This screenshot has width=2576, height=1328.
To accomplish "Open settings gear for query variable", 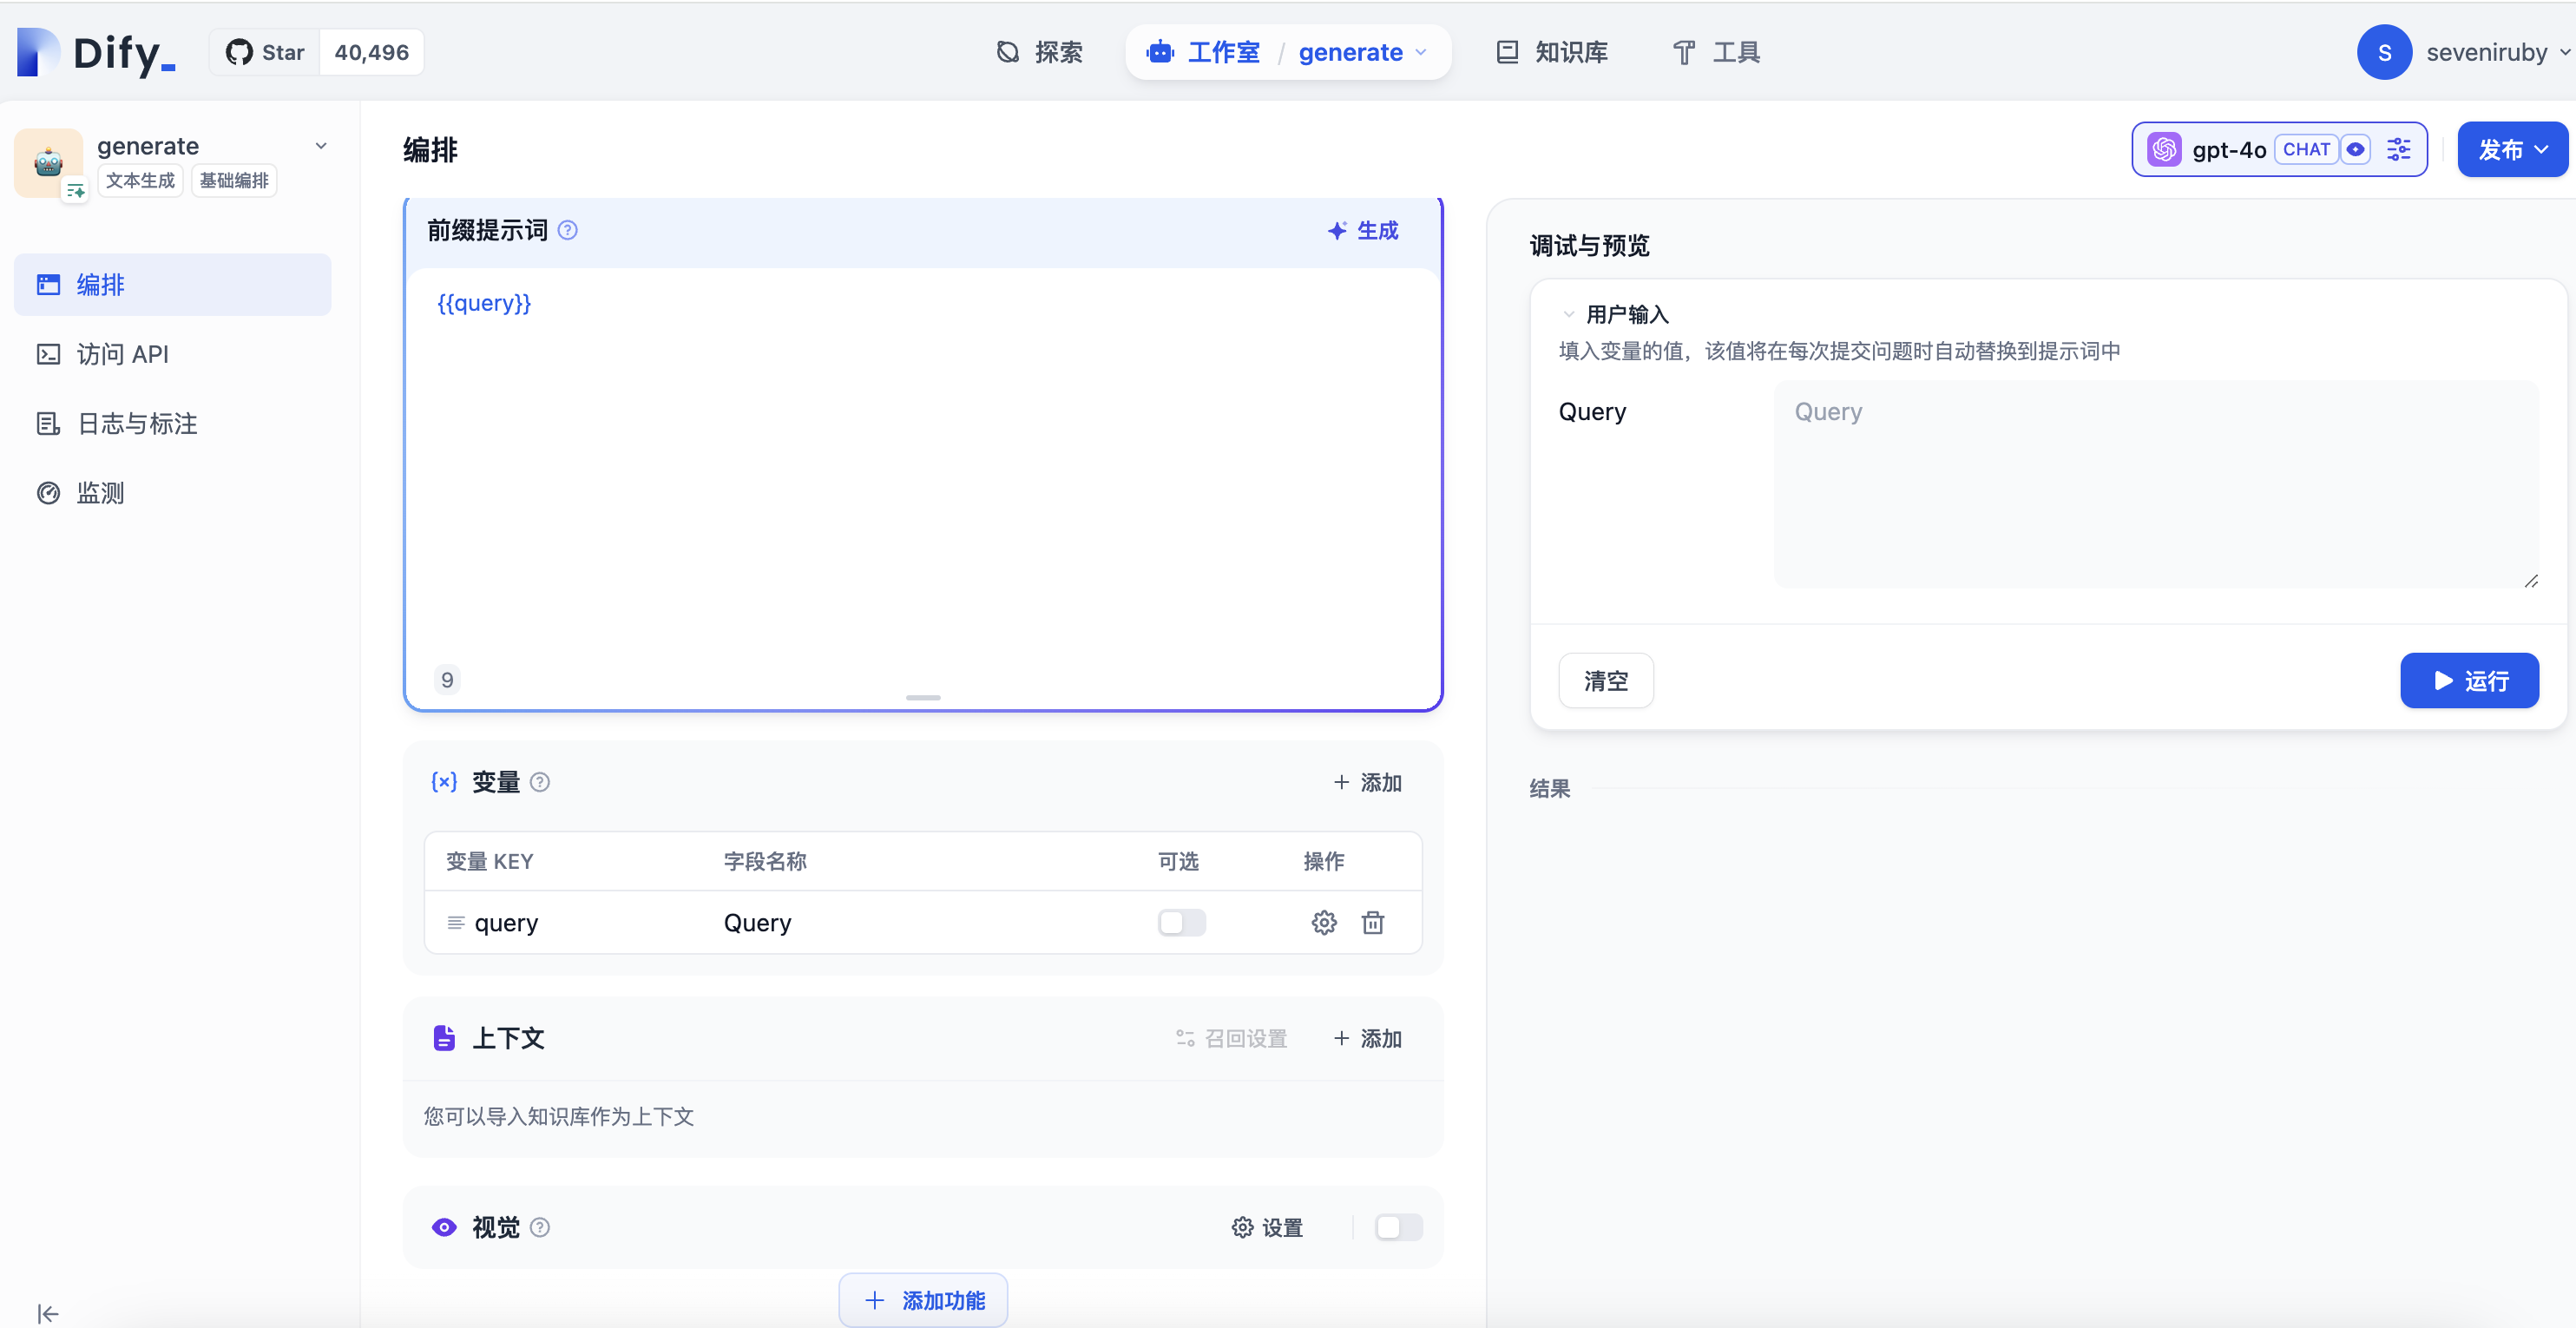I will coord(1324,922).
